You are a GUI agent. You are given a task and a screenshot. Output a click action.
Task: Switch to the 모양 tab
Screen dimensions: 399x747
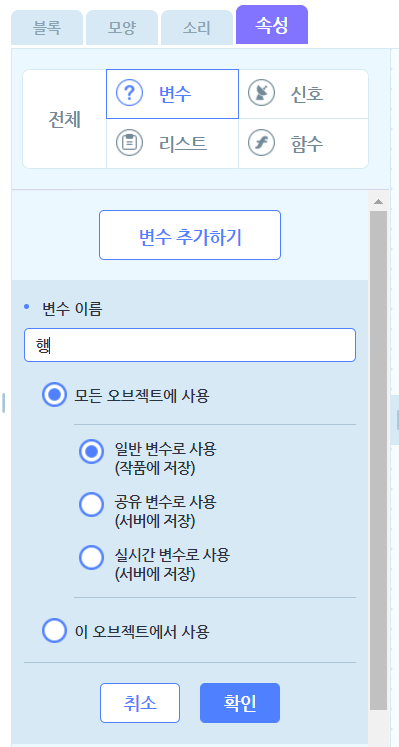(122, 28)
